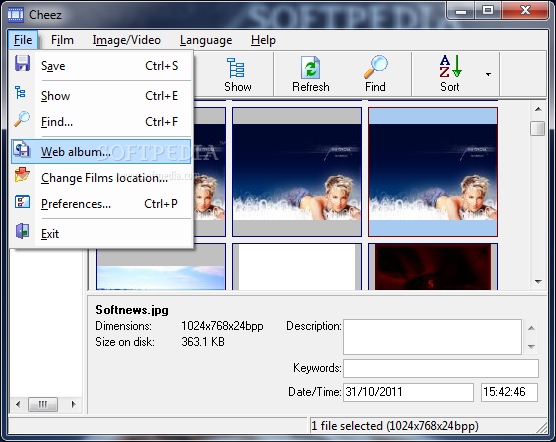Click the Softnews.jpg file name
The image size is (556, 442).
pos(132,310)
